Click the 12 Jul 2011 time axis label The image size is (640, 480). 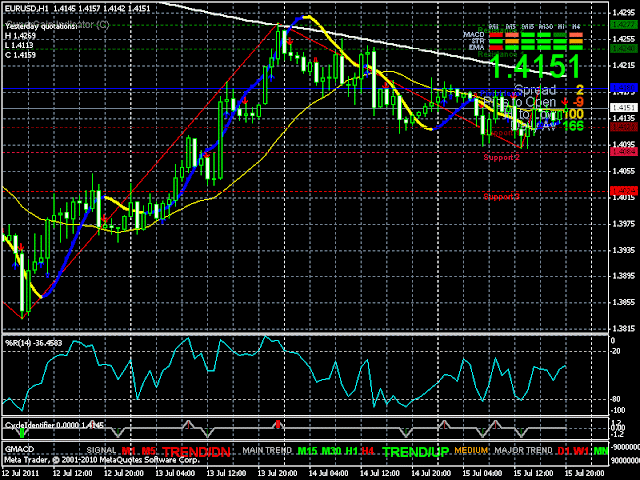point(21,473)
